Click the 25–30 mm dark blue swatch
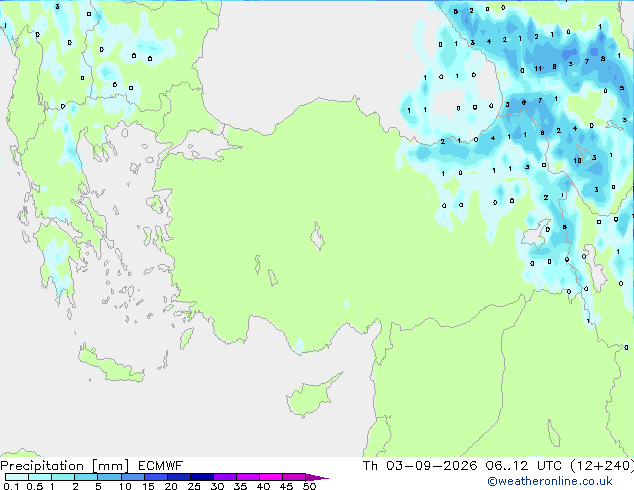The height and width of the screenshot is (490, 634). coord(202,477)
